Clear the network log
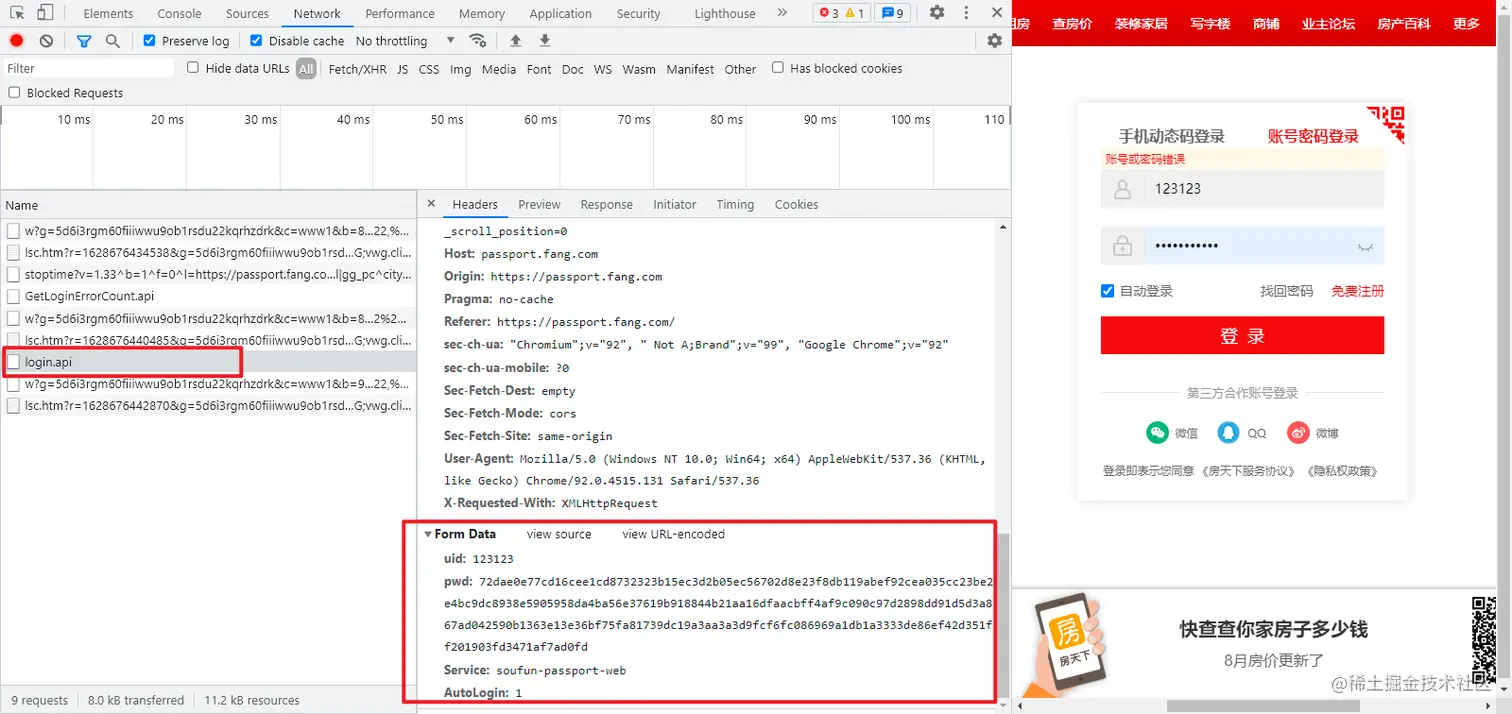1512x714 pixels. [46, 41]
